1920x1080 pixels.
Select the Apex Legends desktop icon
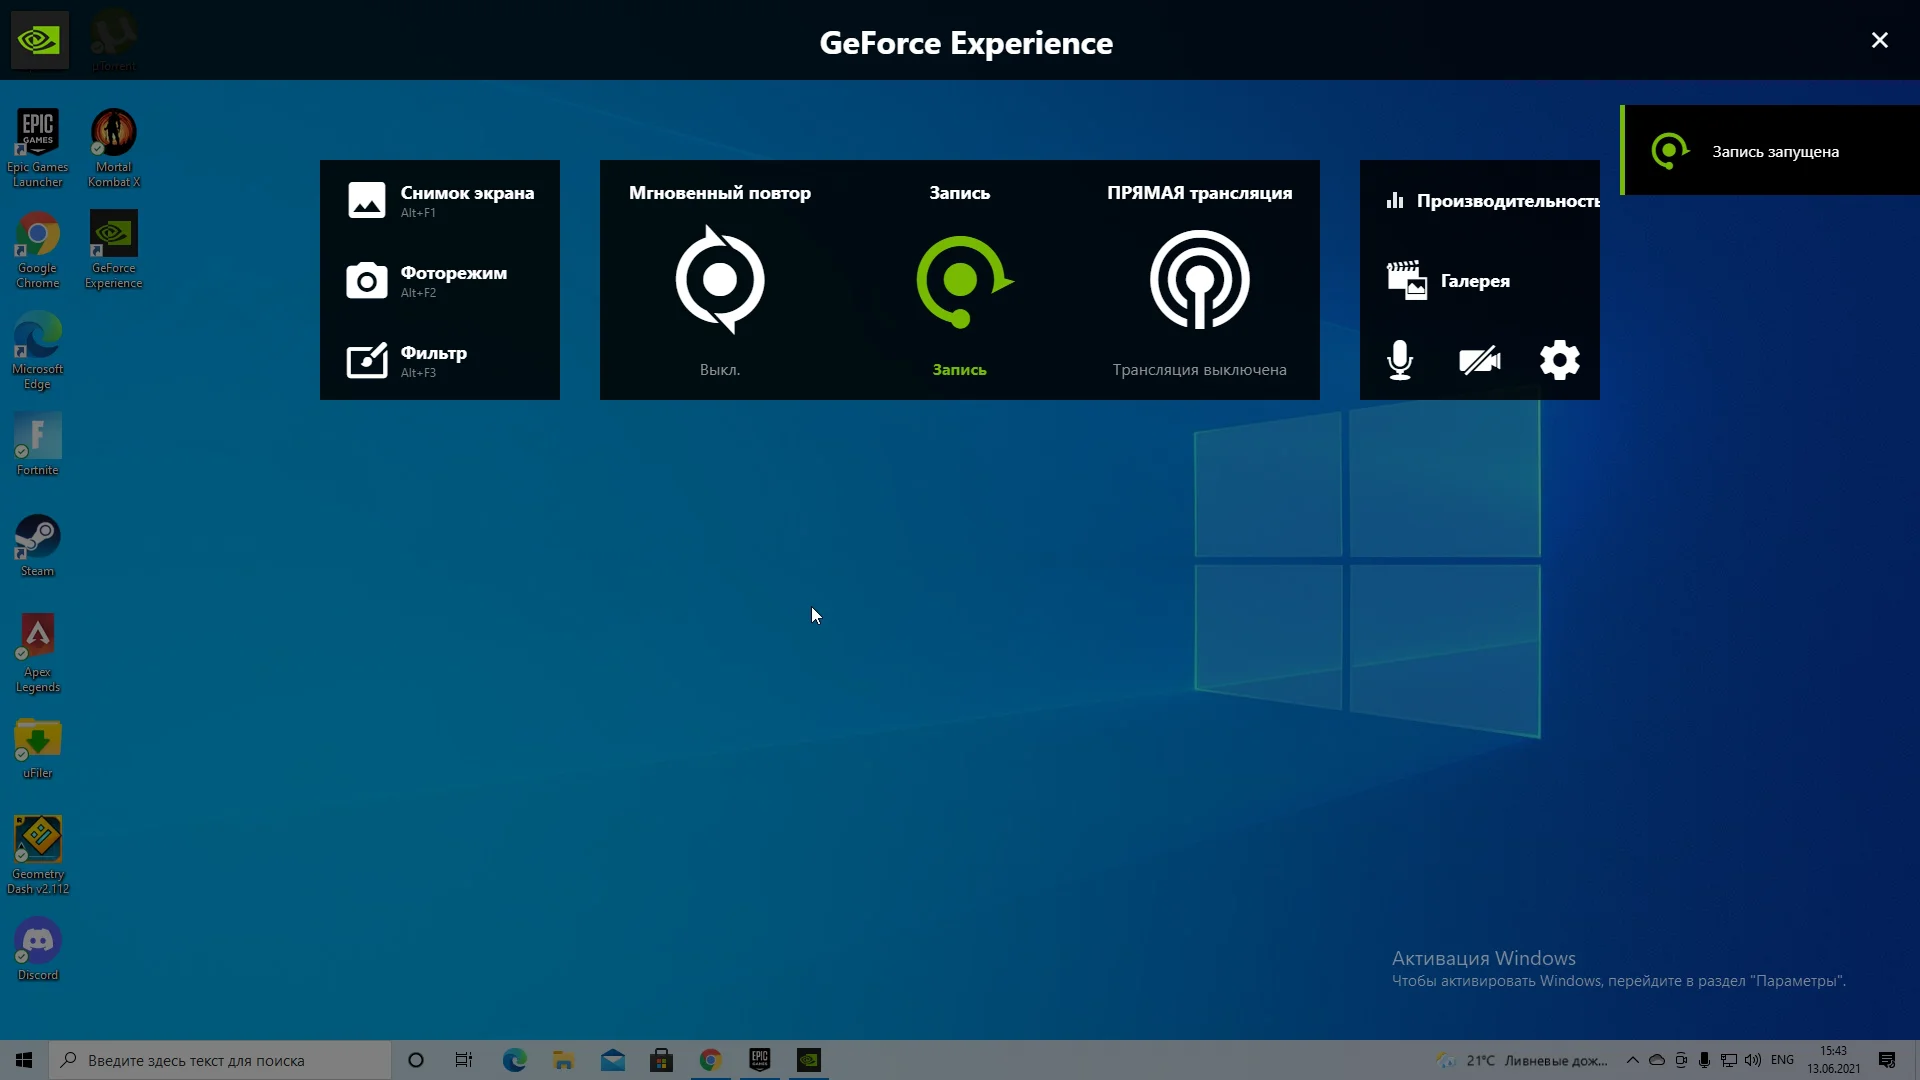click(38, 653)
